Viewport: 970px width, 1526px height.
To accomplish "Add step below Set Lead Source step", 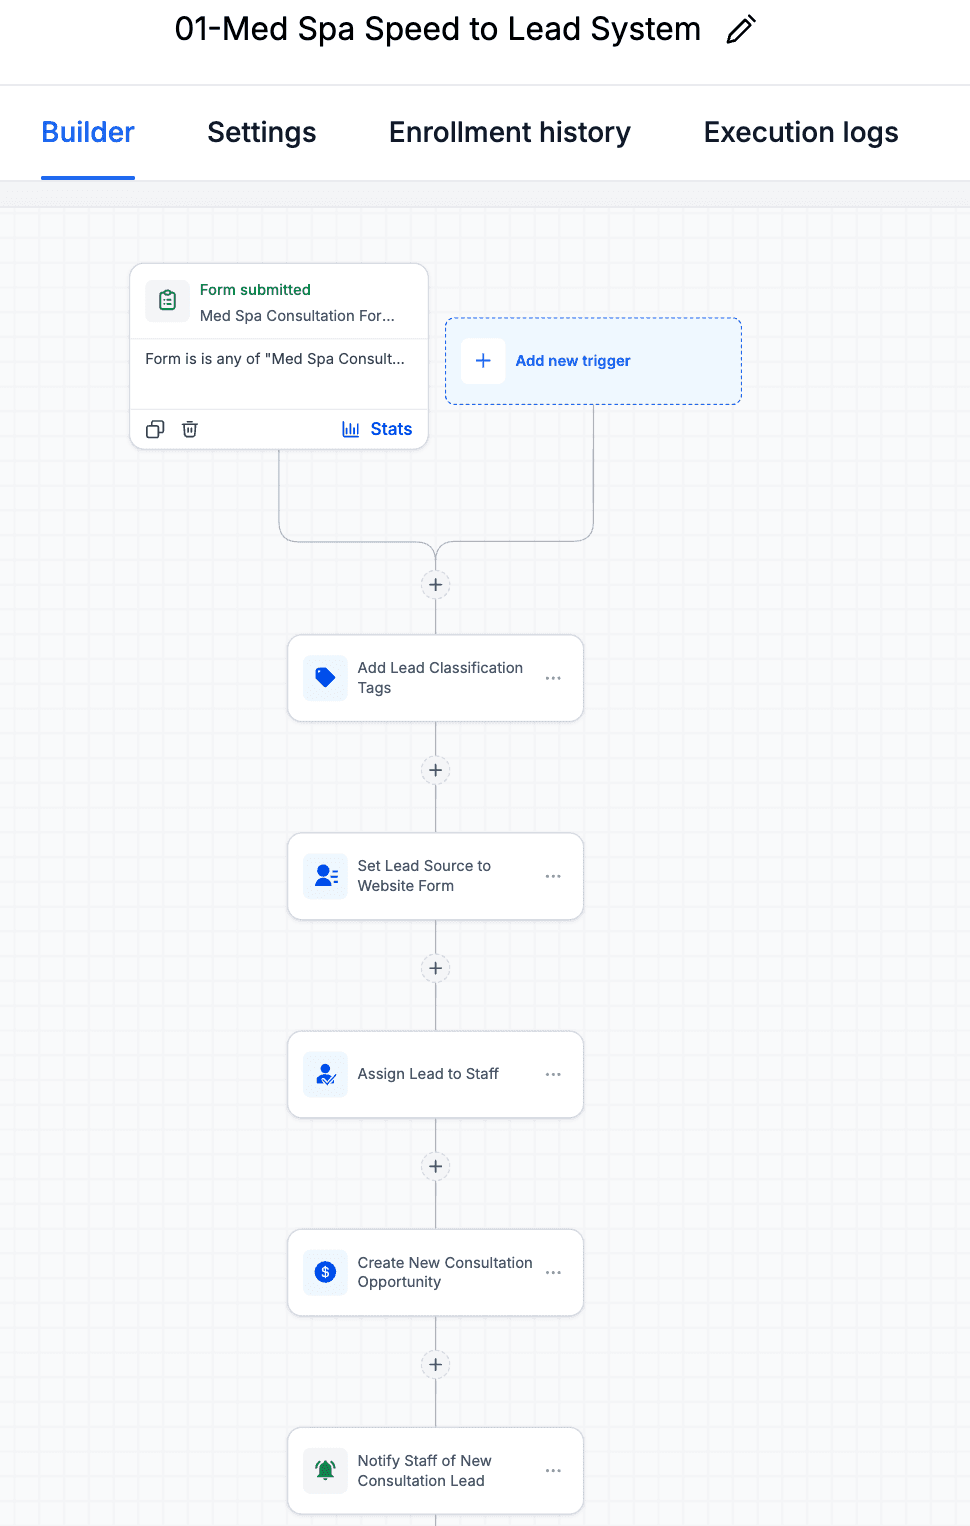I will pyautogui.click(x=436, y=968).
